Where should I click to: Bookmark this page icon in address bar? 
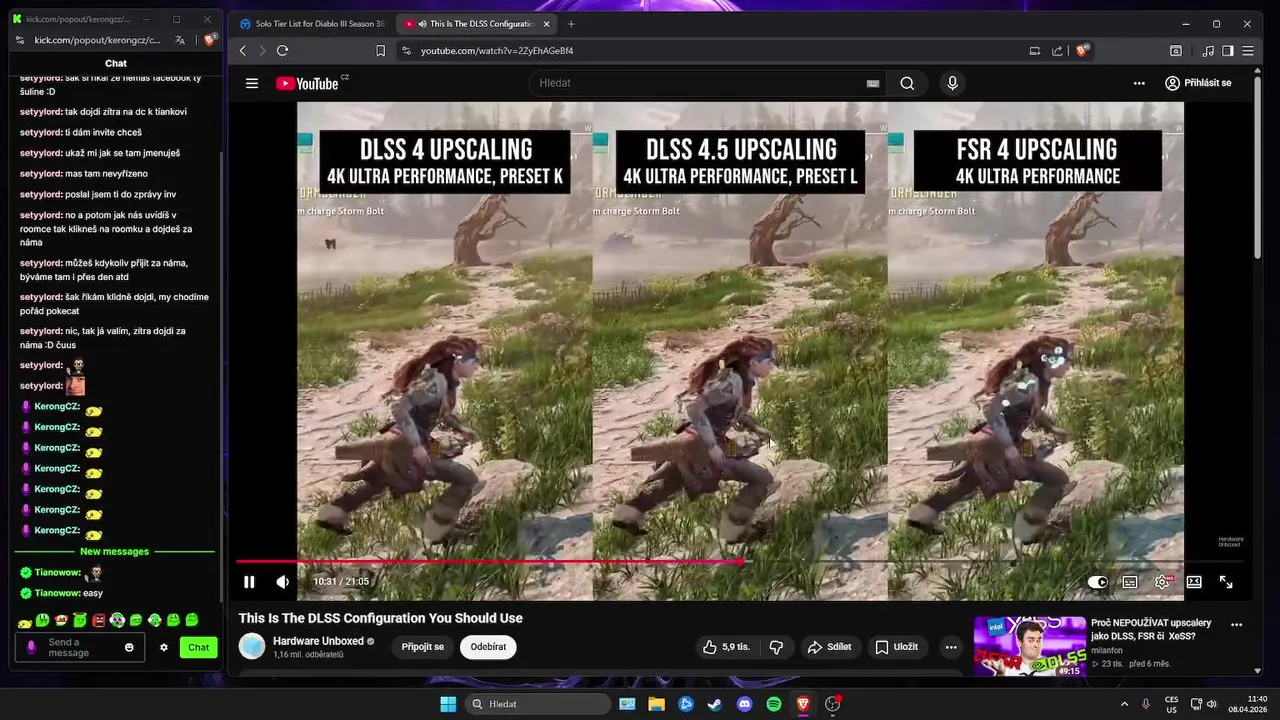[x=380, y=51]
